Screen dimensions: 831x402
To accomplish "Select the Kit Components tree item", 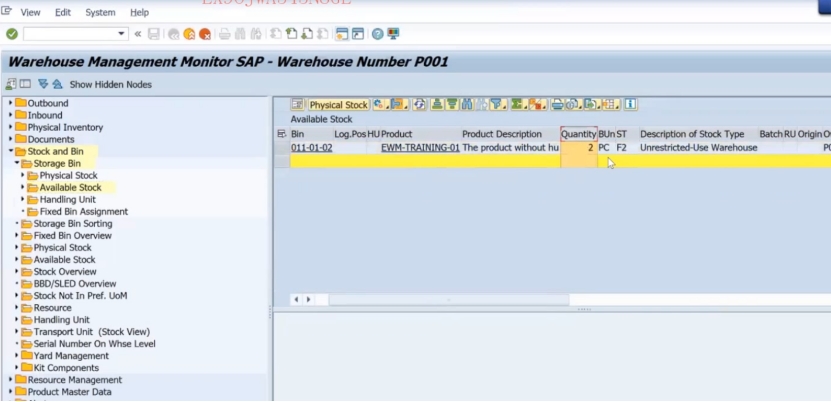I will 66,368.
